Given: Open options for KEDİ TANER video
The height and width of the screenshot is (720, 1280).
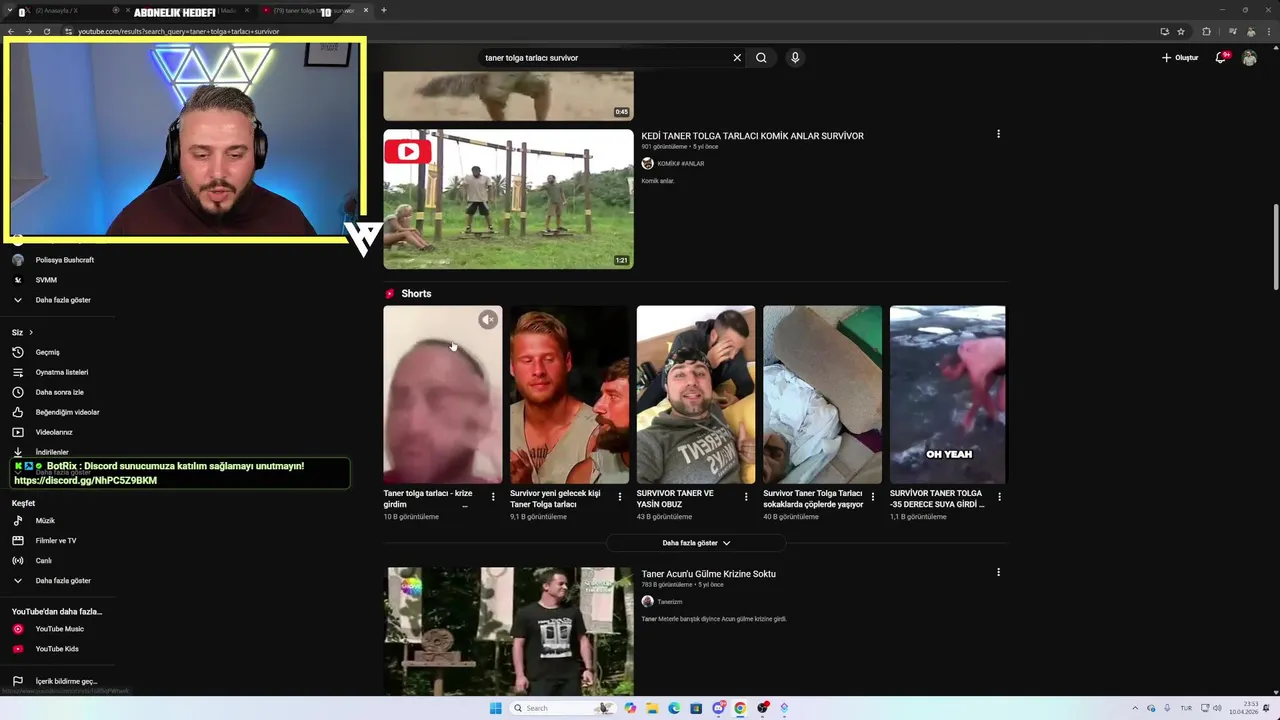Looking at the screenshot, I should tap(998, 134).
